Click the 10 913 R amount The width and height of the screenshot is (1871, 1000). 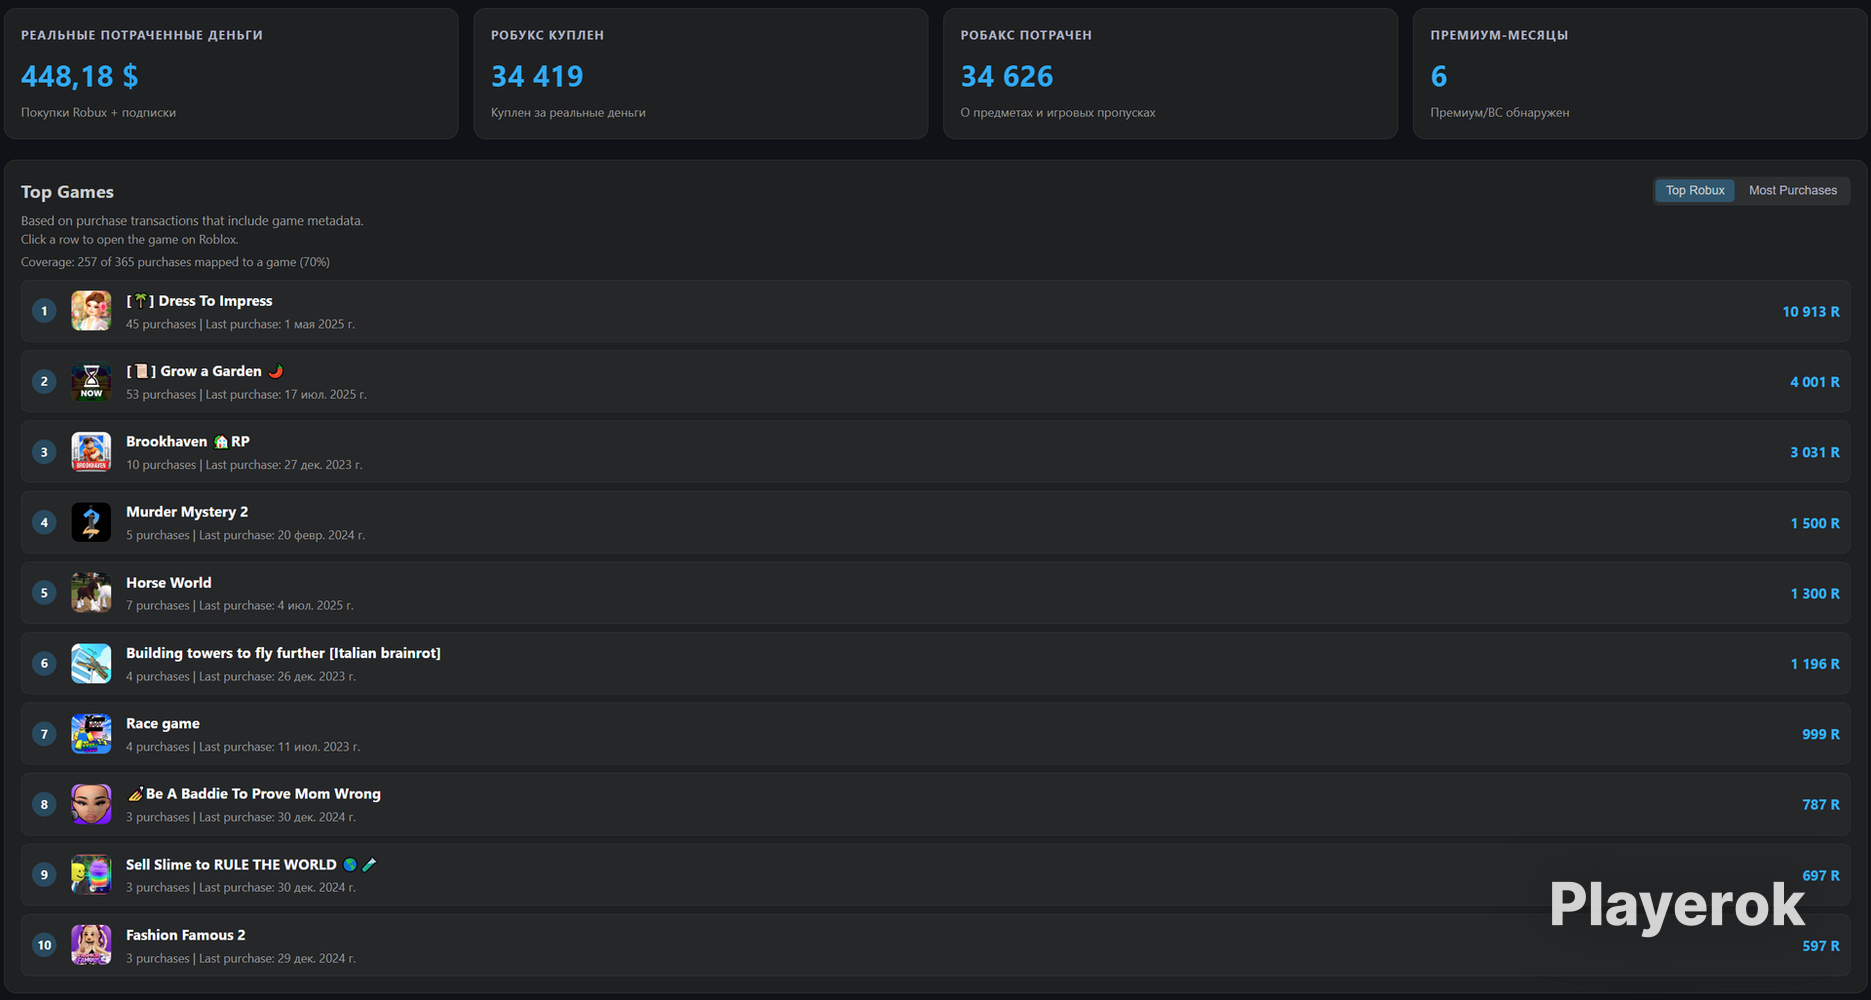coord(1811,312)
